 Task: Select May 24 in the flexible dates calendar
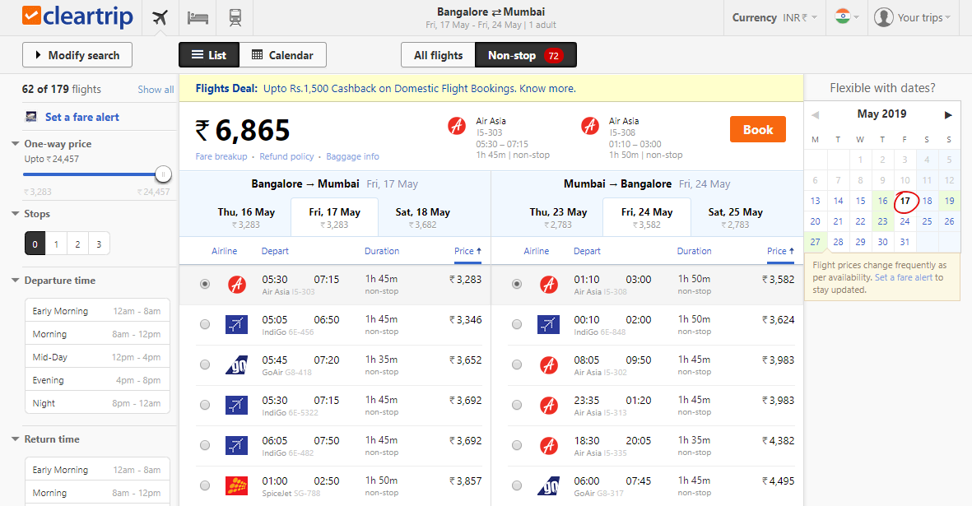coord(904,221)
